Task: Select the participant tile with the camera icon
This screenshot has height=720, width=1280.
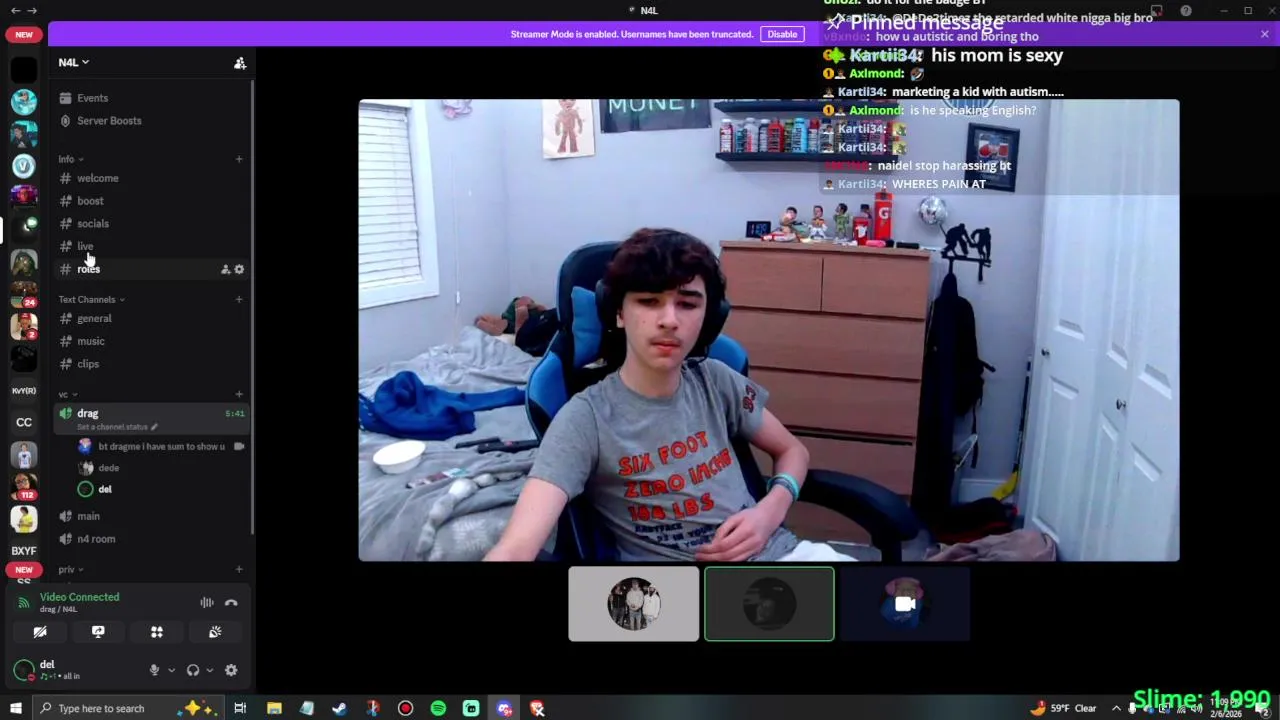Action: (905, 604)
